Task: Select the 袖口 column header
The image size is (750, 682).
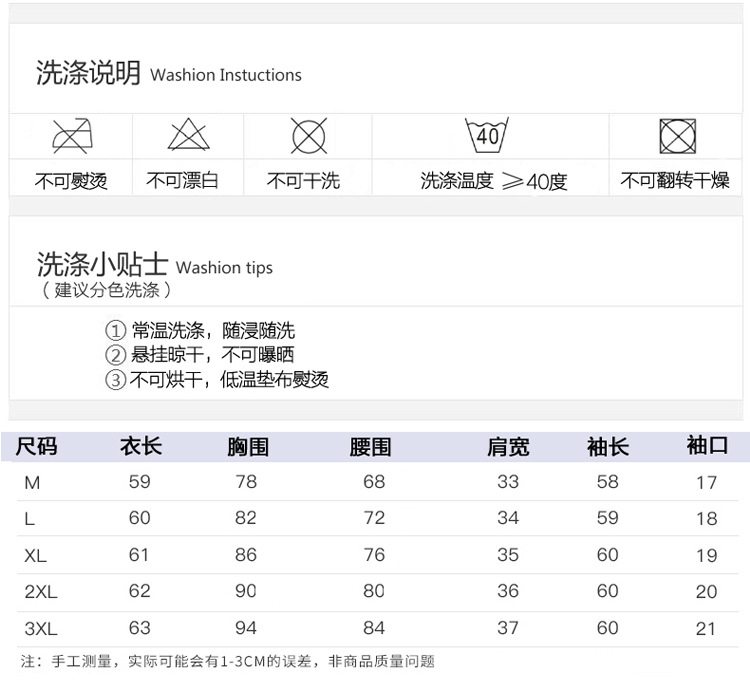Action: coord(707,446)
